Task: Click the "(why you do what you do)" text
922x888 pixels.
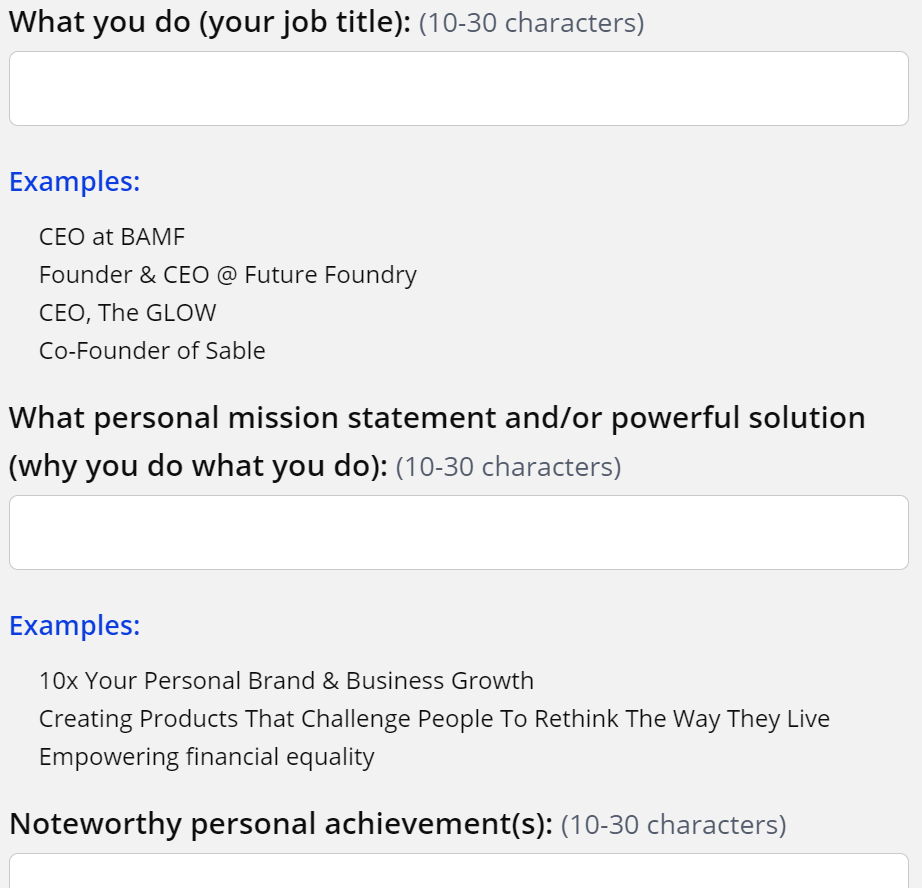Action: click(x=198, y=466)
